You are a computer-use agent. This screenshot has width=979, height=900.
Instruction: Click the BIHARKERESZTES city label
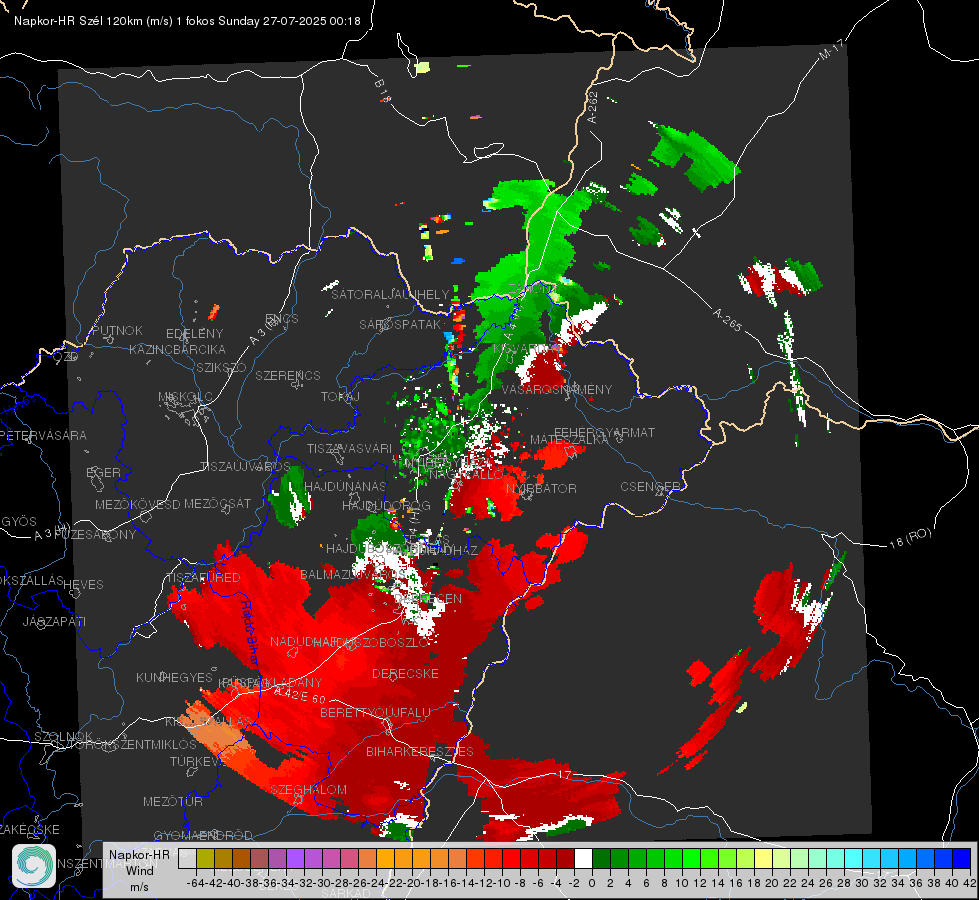tap(420, 751)
